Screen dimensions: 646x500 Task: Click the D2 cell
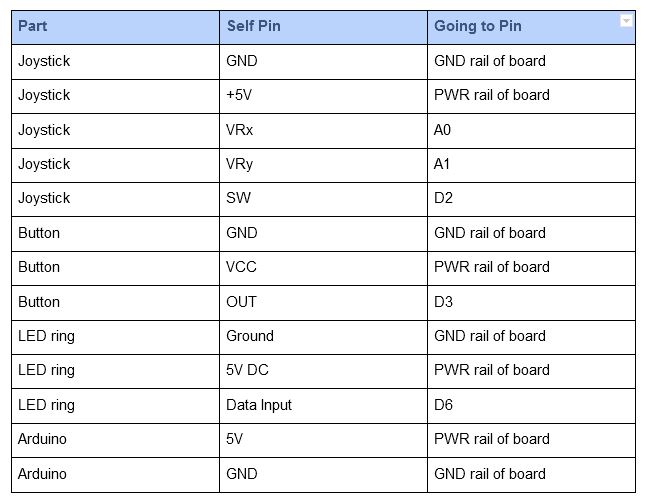[x=443, y=198]
